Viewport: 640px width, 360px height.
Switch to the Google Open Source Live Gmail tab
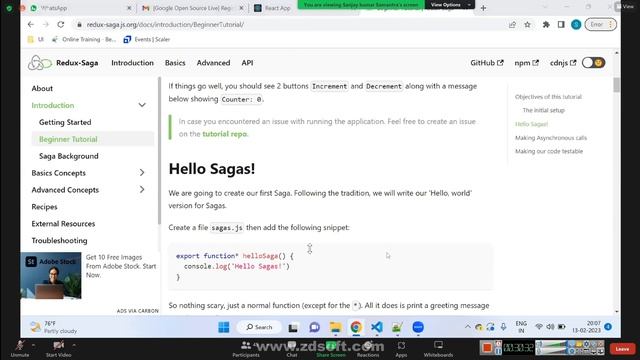pos(193,8)
